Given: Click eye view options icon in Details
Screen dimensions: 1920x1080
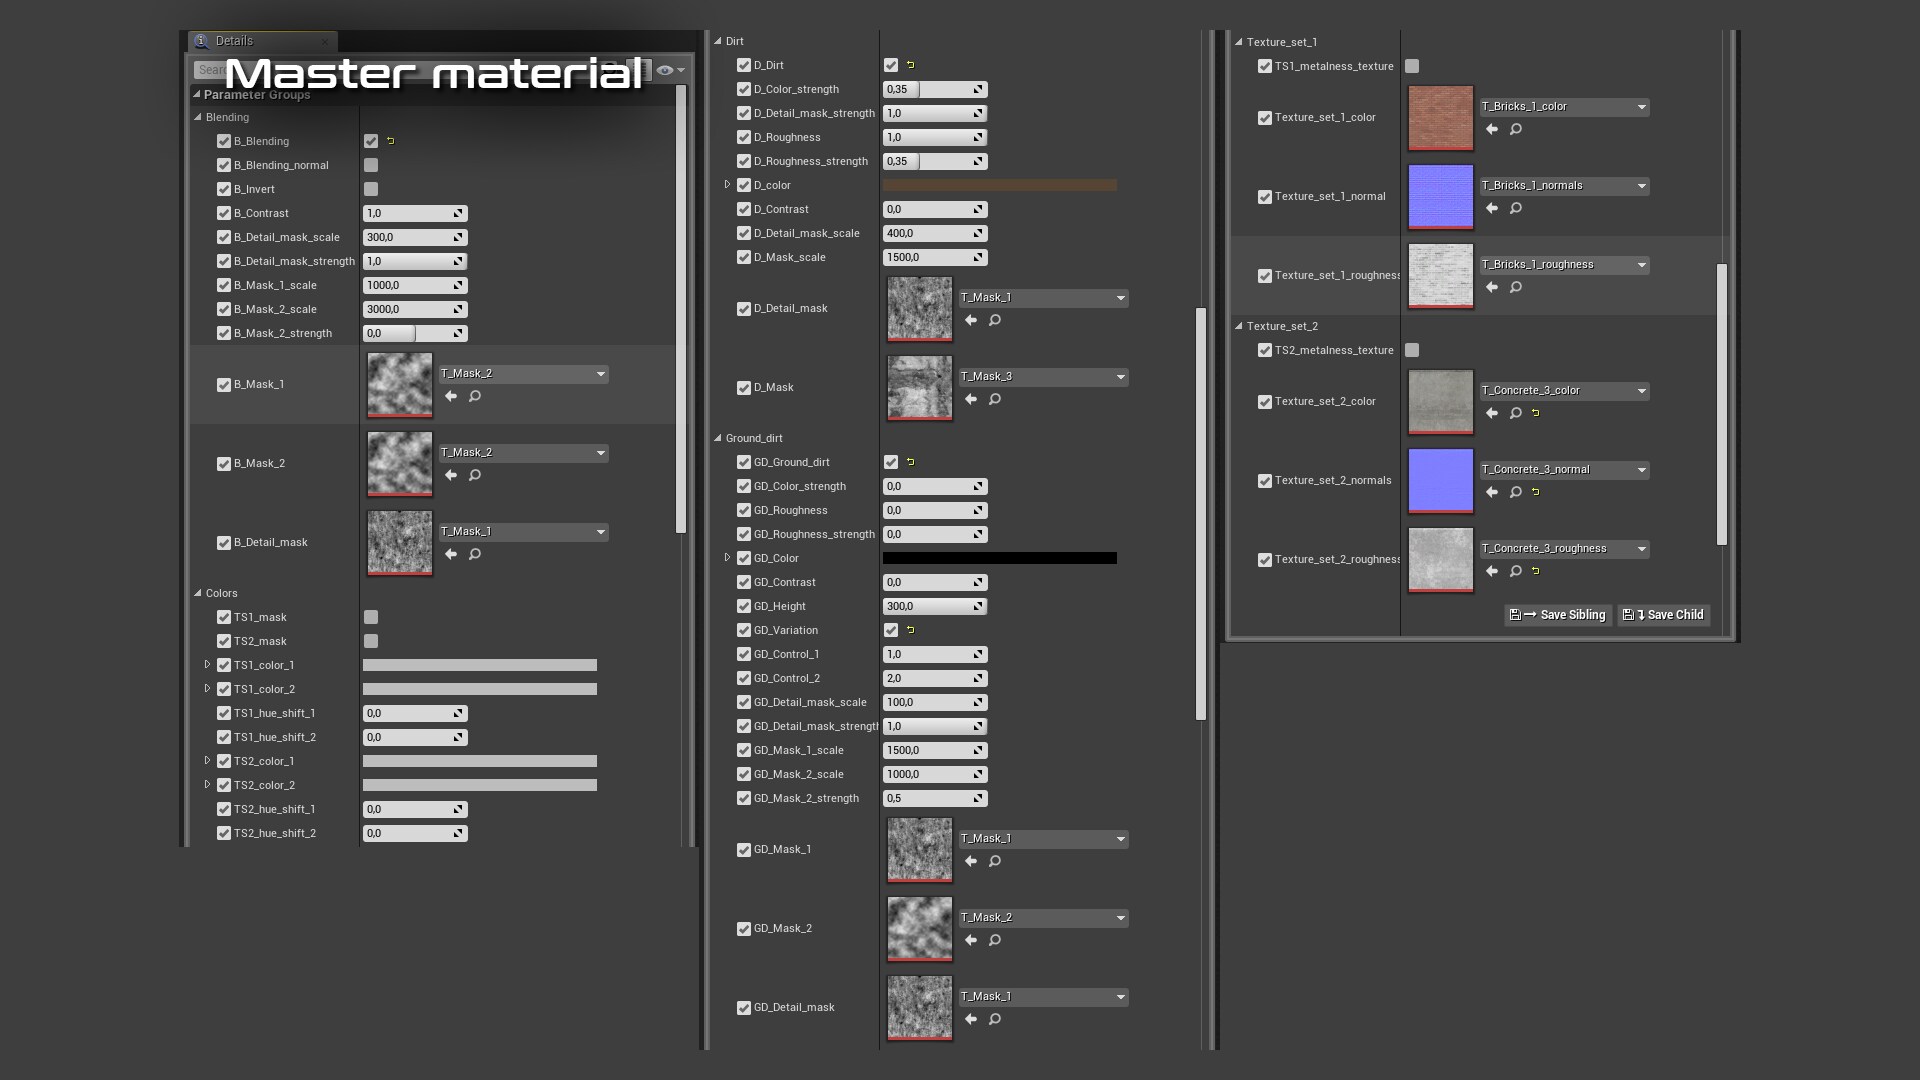Looking at the screenshot, I should coord(665,70).
